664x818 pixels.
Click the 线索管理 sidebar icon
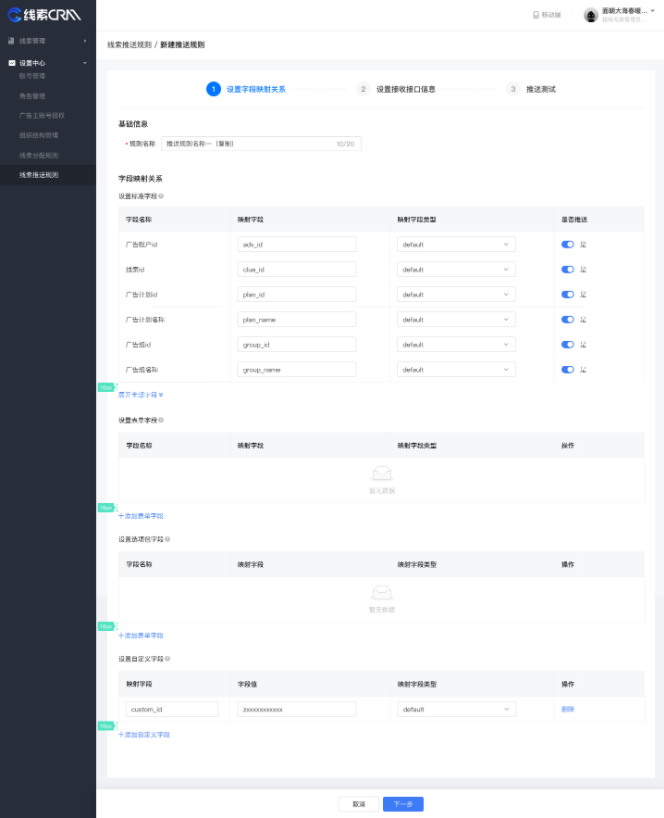tap(12, 41)
